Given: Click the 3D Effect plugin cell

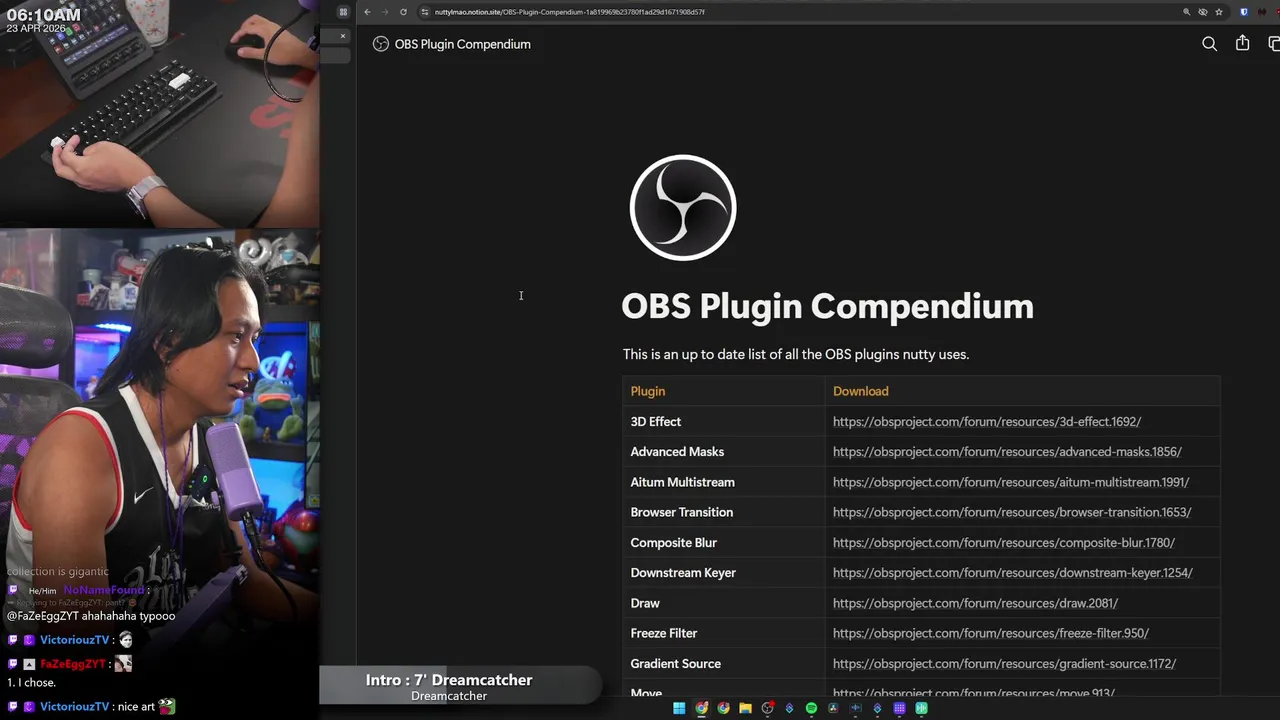Looking at the screenshot, I should click(x=723, y=422).
